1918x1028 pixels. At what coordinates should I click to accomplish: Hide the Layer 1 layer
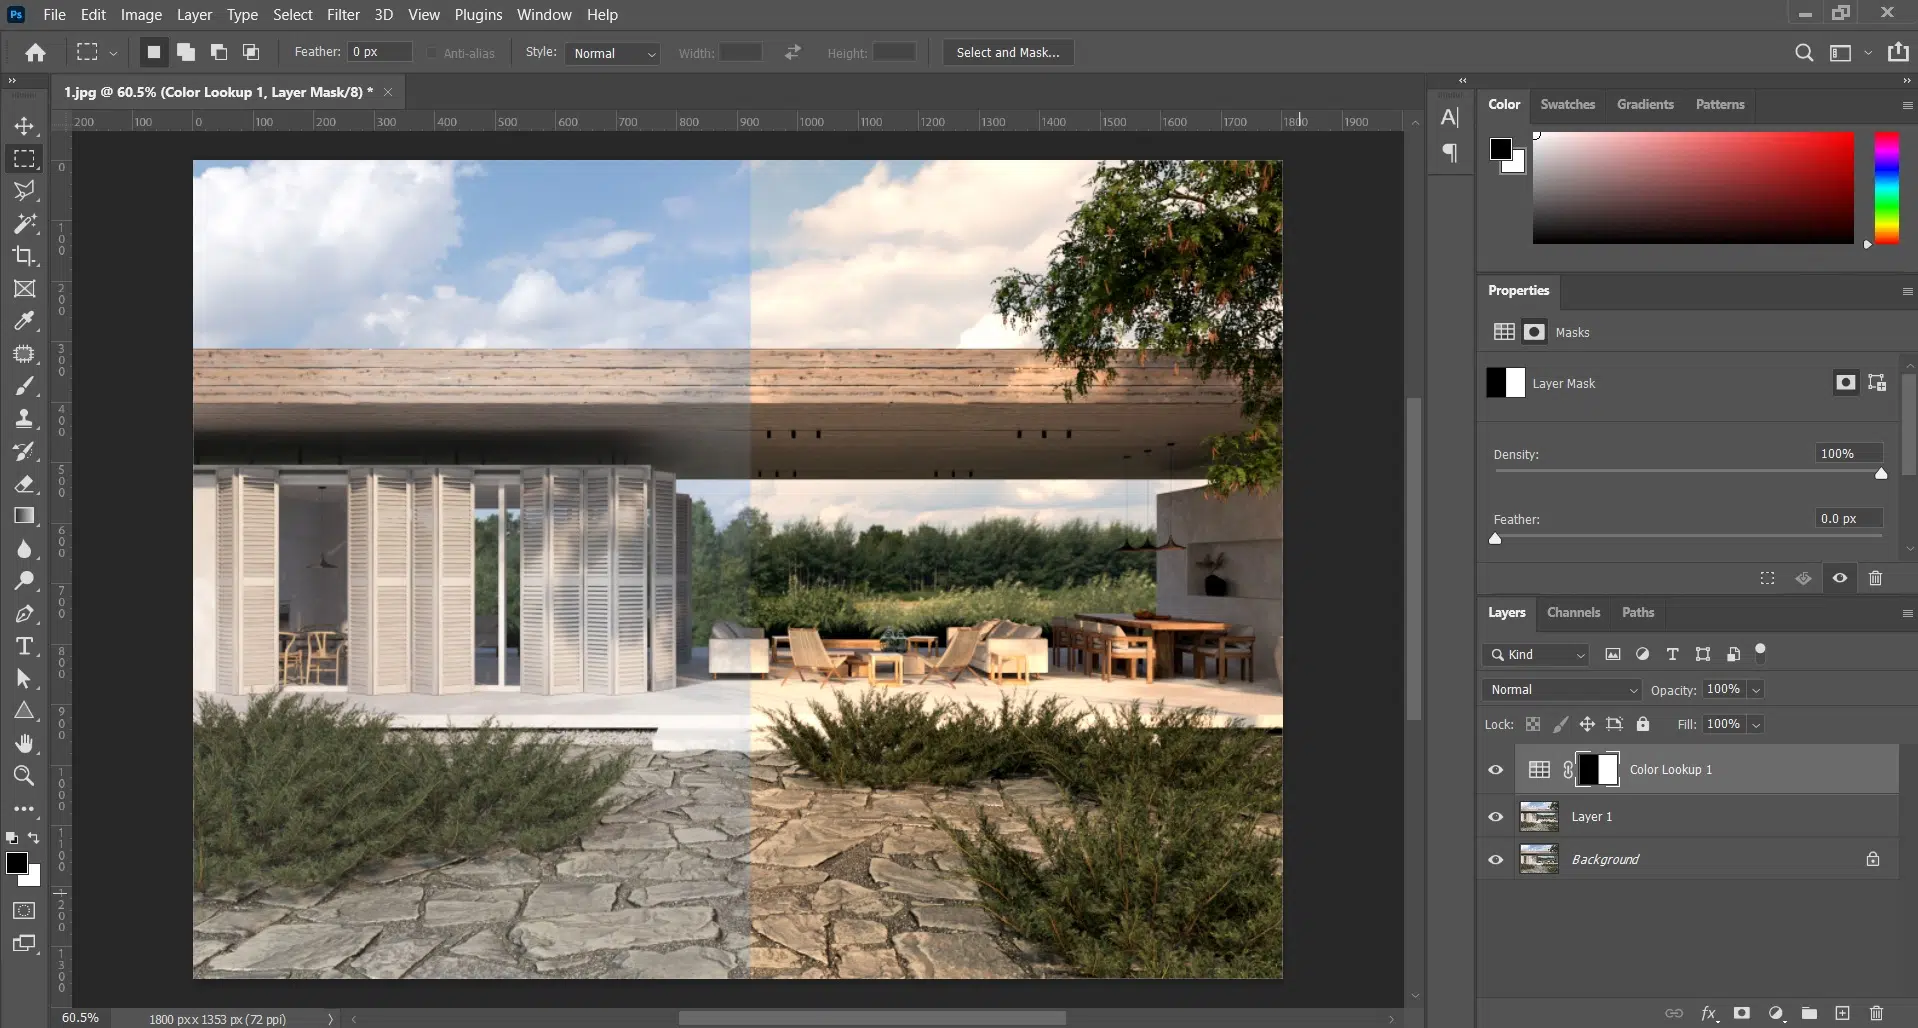tap(1496, 817)
